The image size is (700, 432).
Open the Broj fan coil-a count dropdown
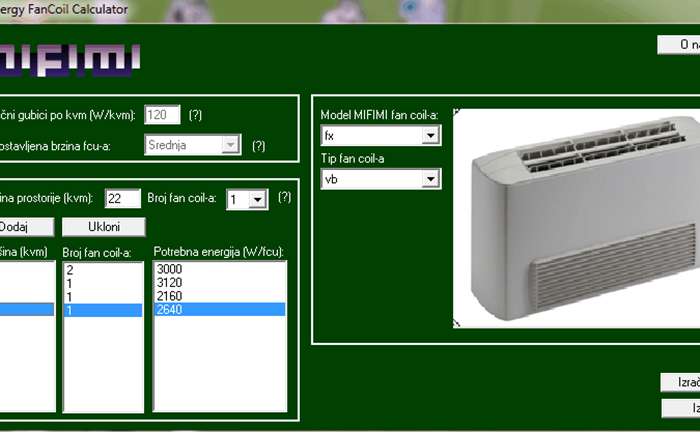[257, 199]
